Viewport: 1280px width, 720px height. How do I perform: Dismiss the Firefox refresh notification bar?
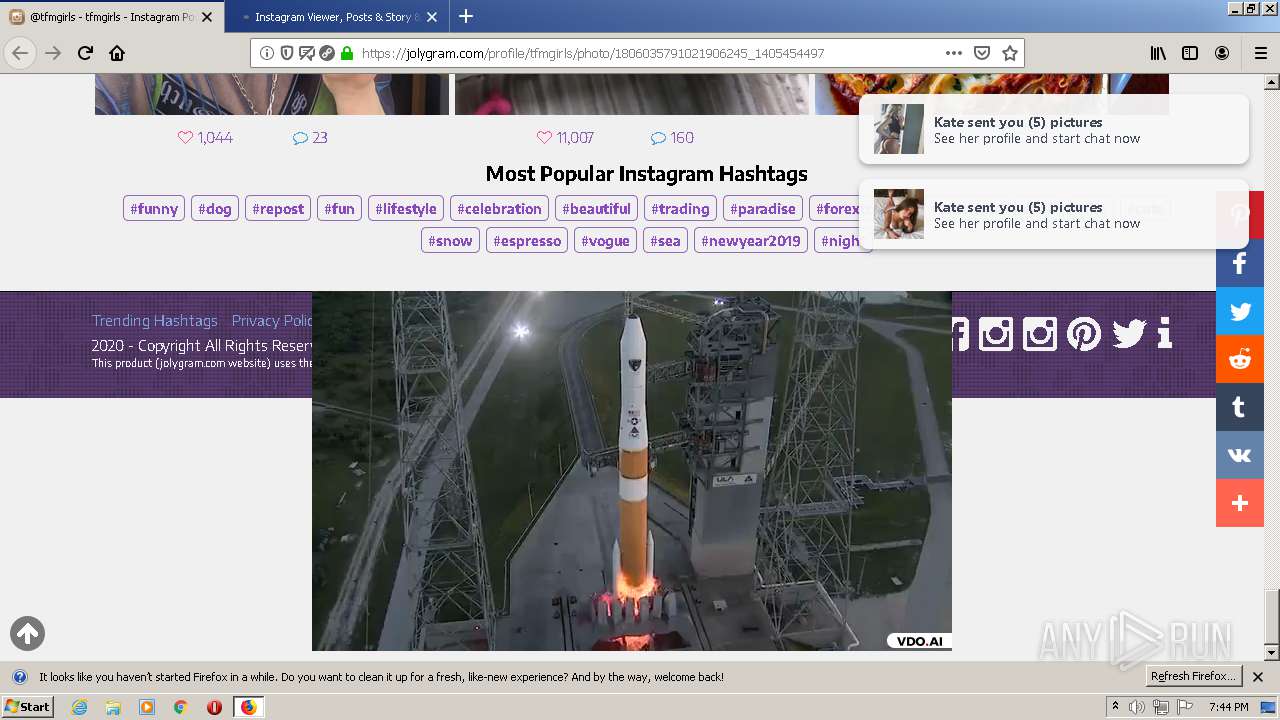tap(1258, 677)
